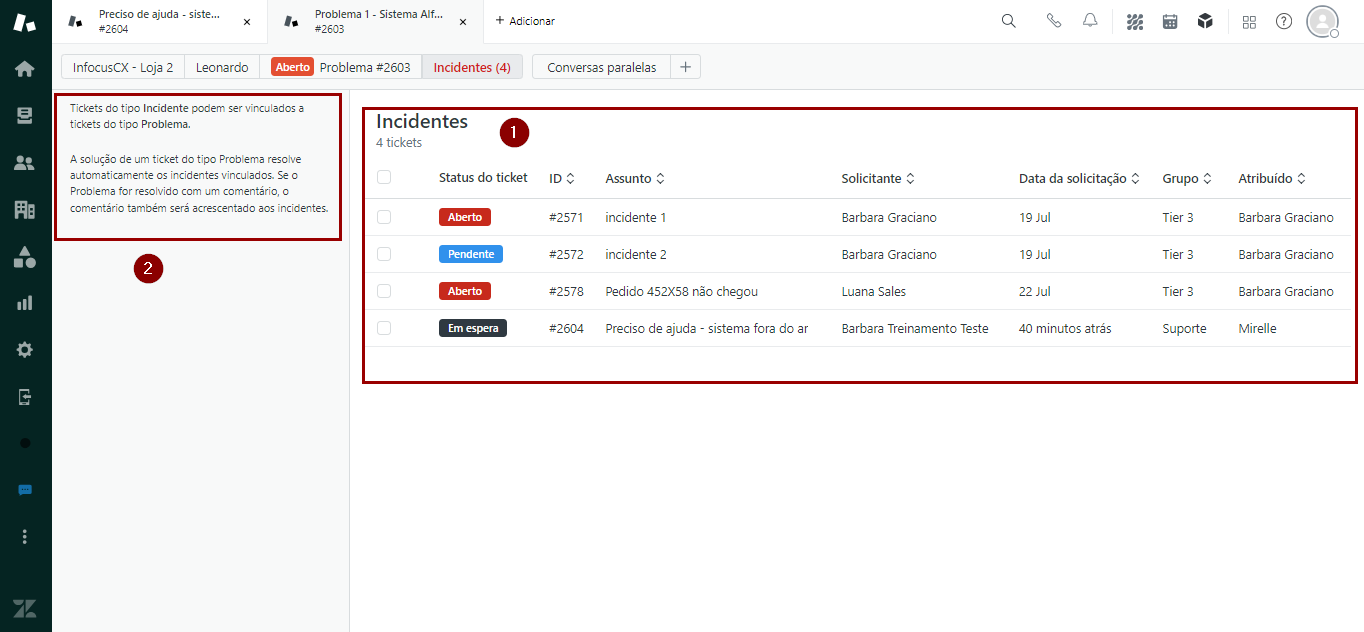Viewport: 1364px width, 632px height.
Task: Open the Home dashboard in sidebar
Action: [24, 69]
